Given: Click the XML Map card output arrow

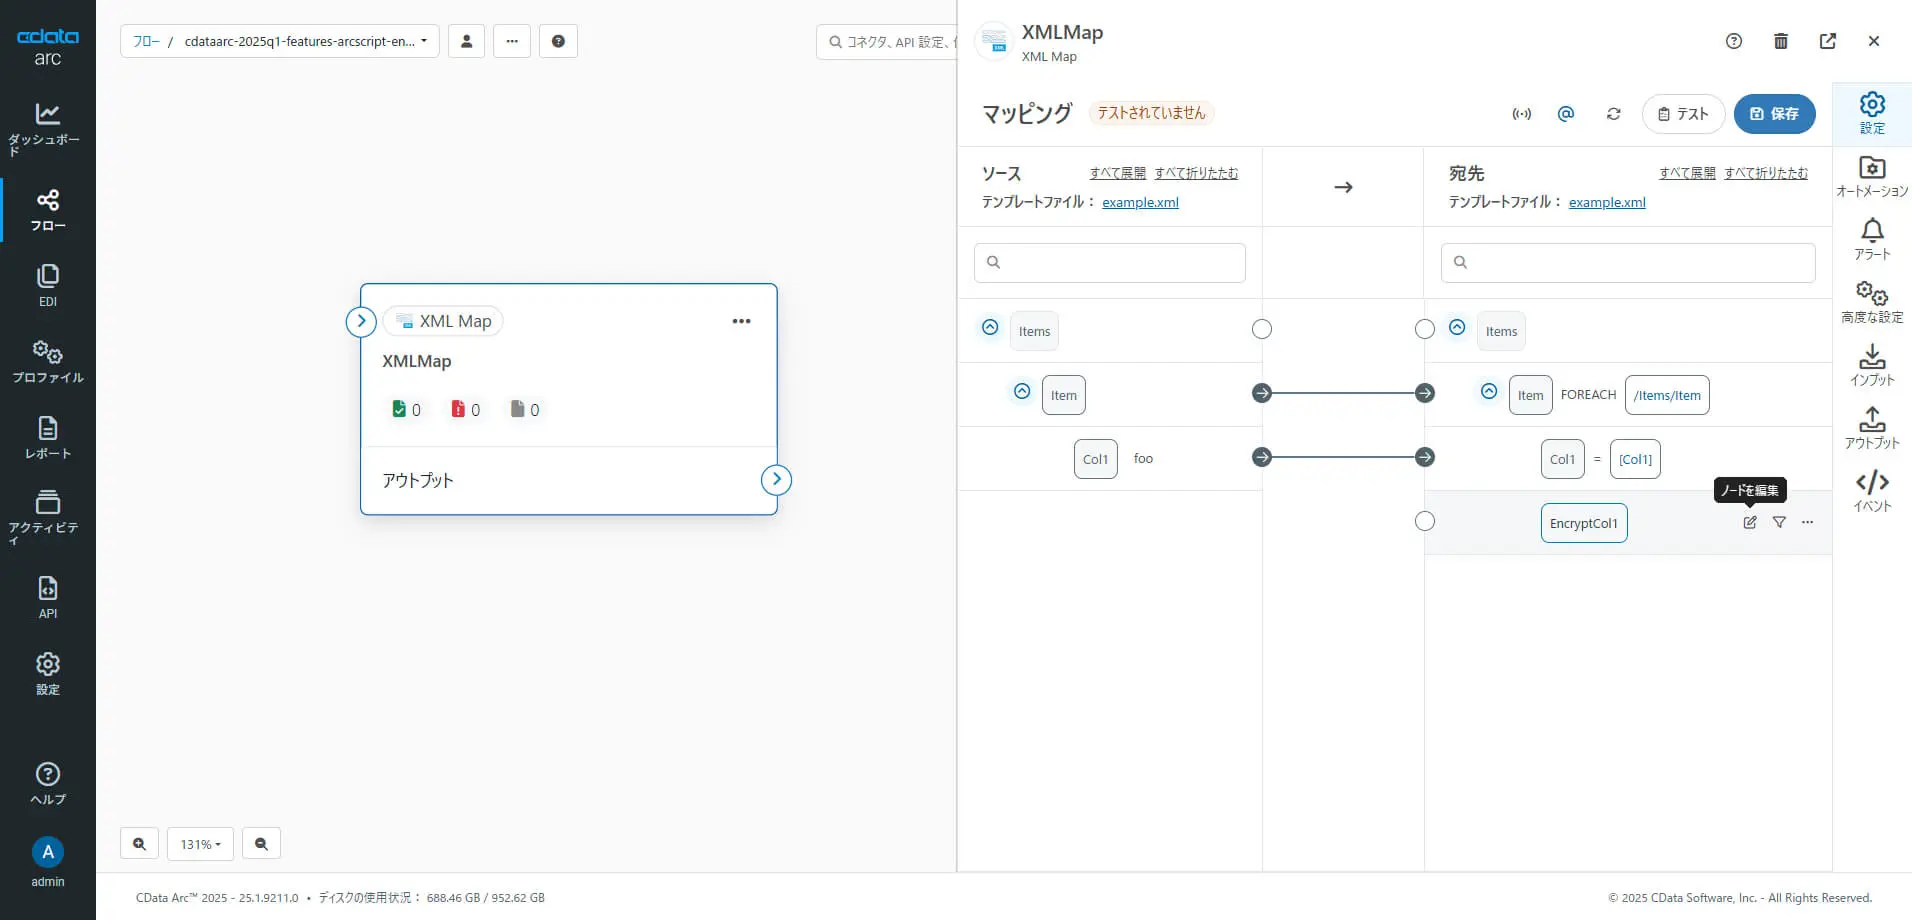Looking at the screenshot, I should coord(776,480).
